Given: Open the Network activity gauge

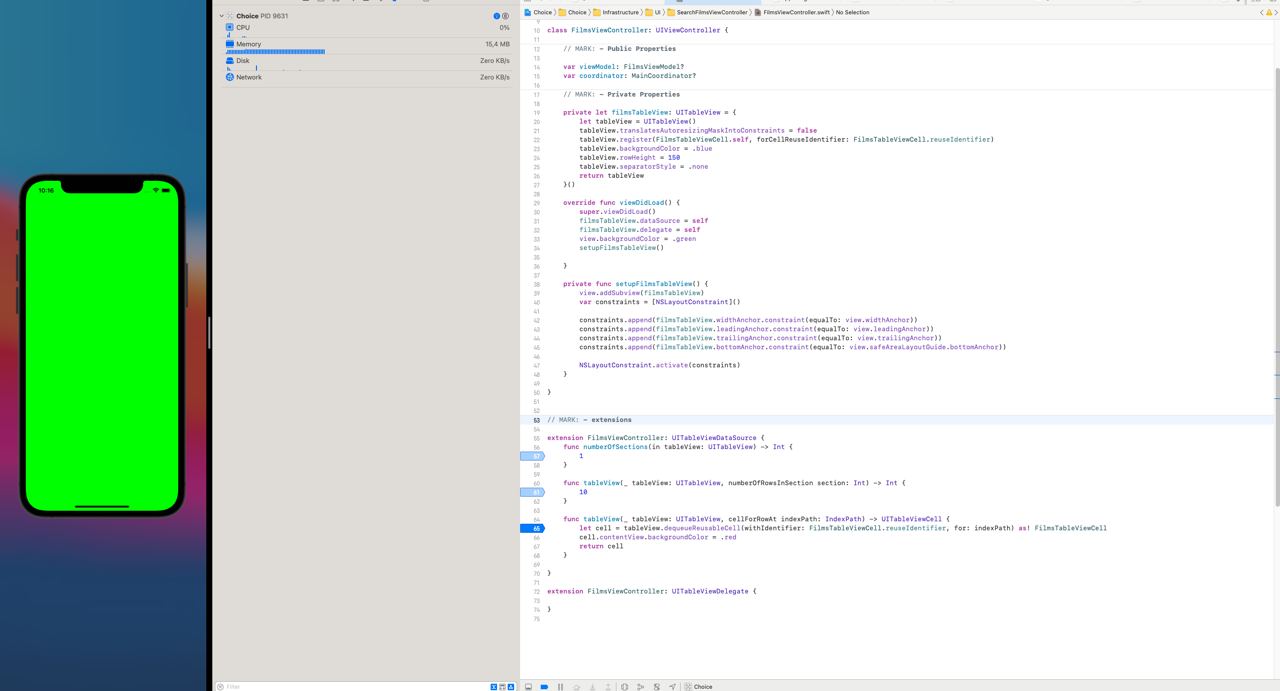Looking at the screenshot, I should 248,77.
